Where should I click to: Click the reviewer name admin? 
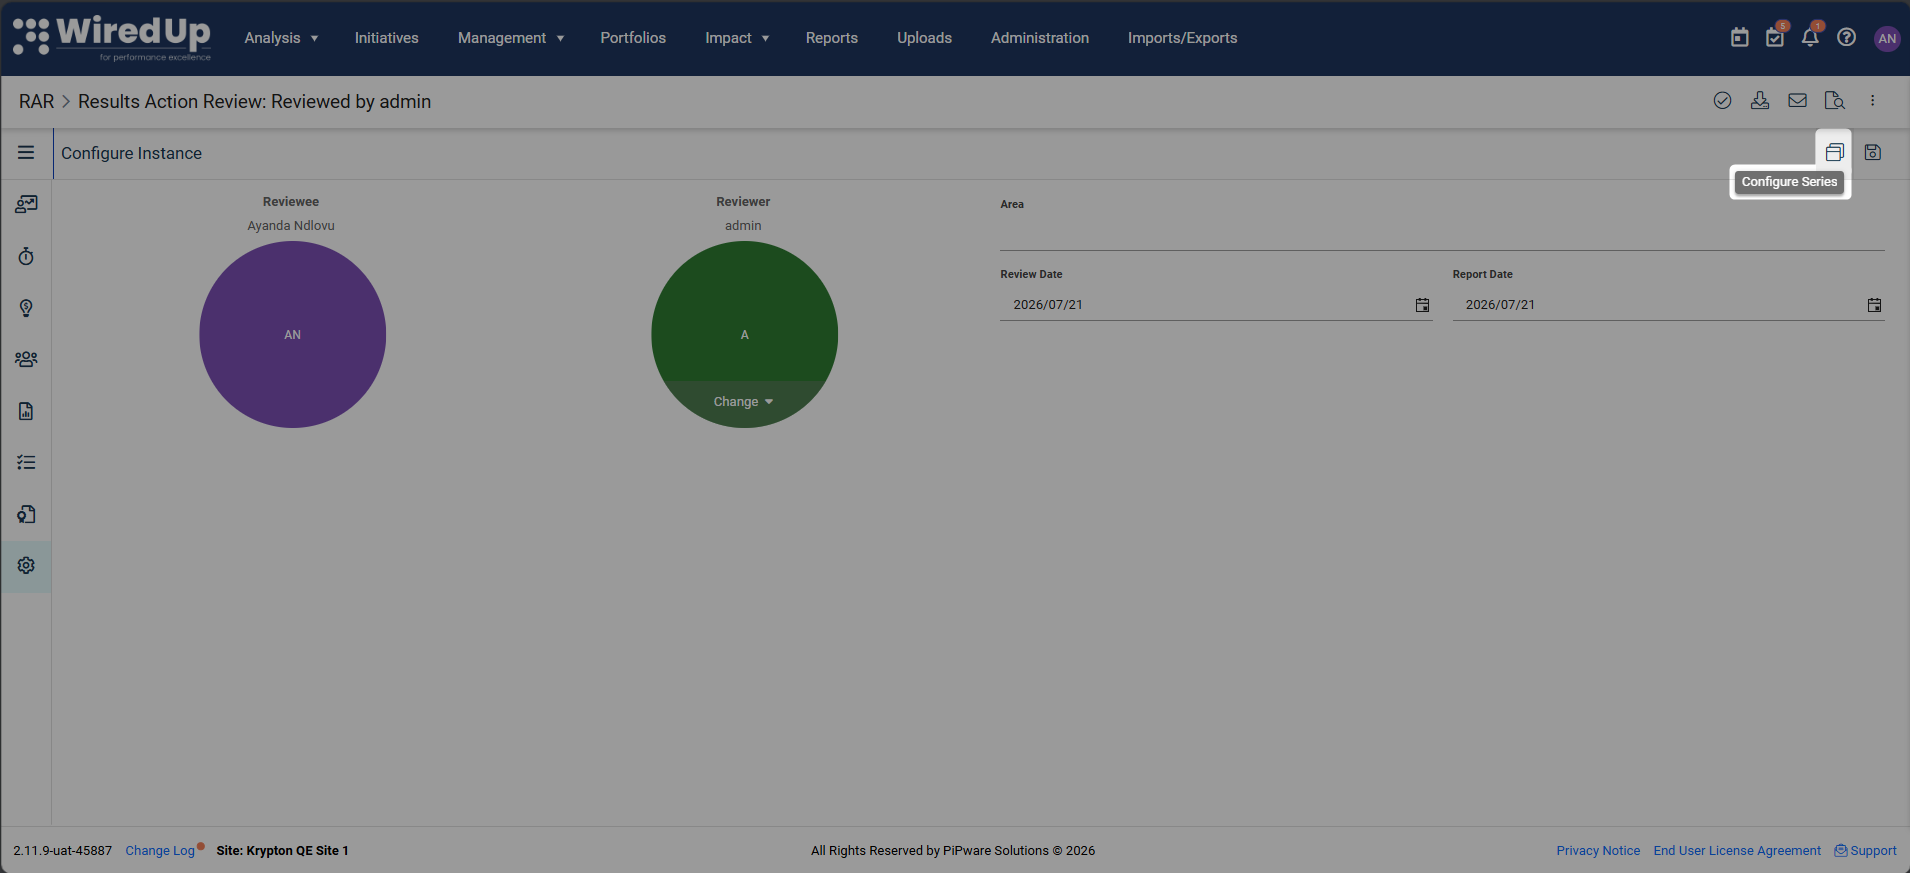pyautogui.click(x=743, y=226)
